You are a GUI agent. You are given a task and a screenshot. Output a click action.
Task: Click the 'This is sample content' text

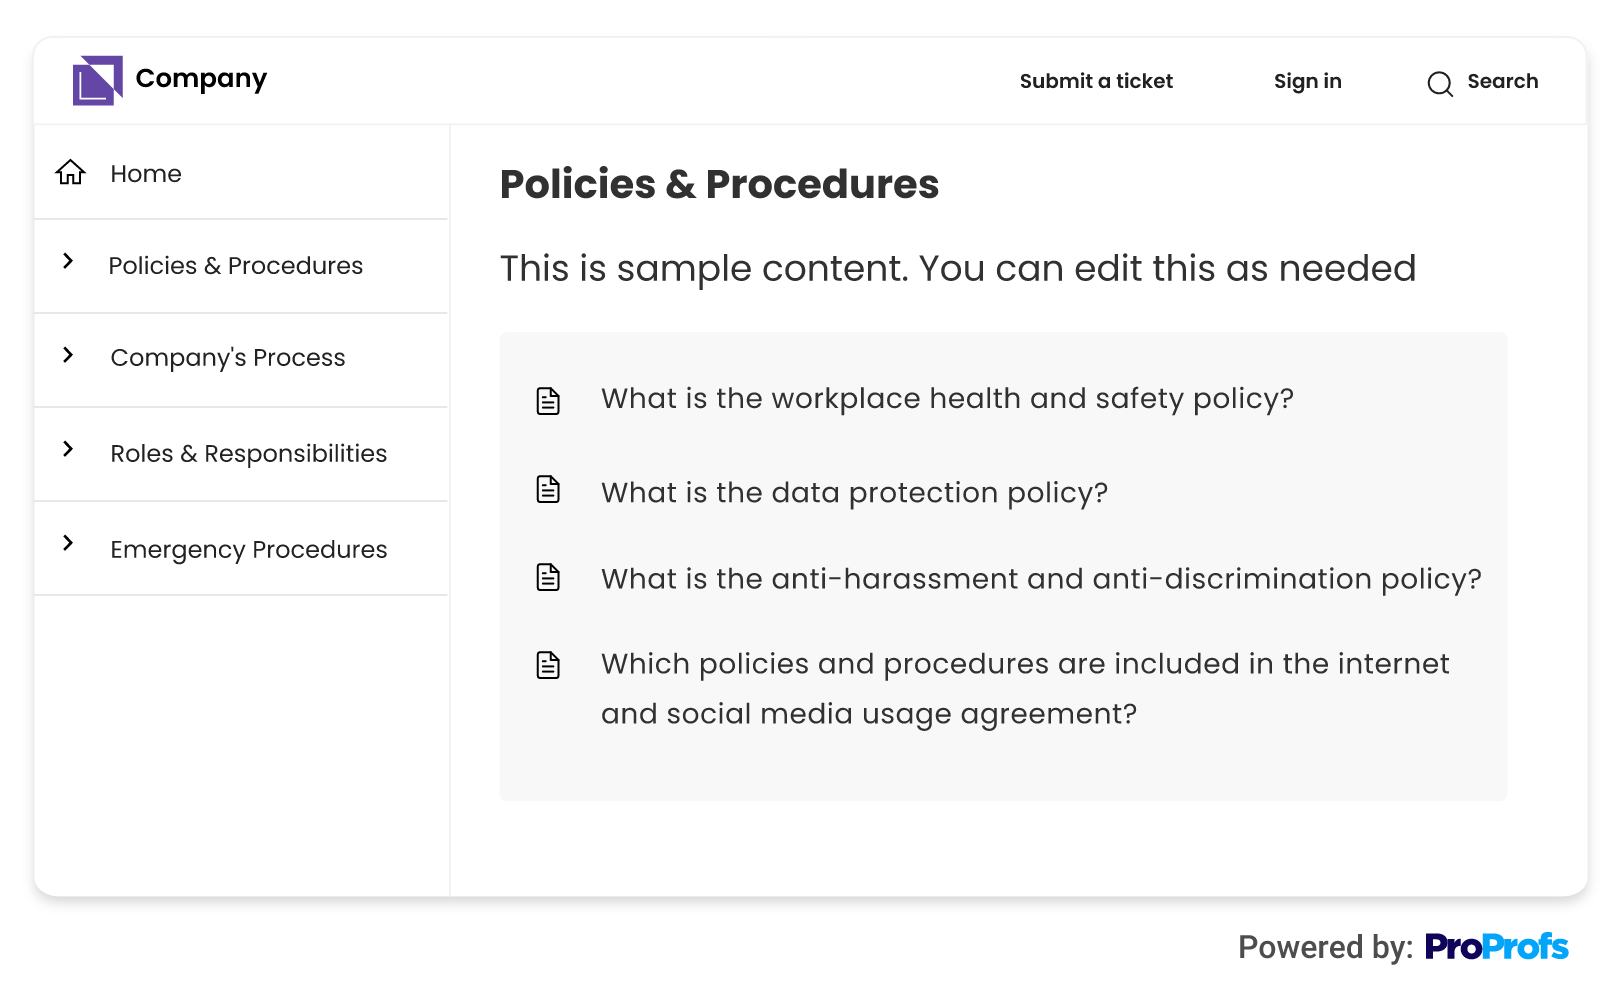[958, 269]
